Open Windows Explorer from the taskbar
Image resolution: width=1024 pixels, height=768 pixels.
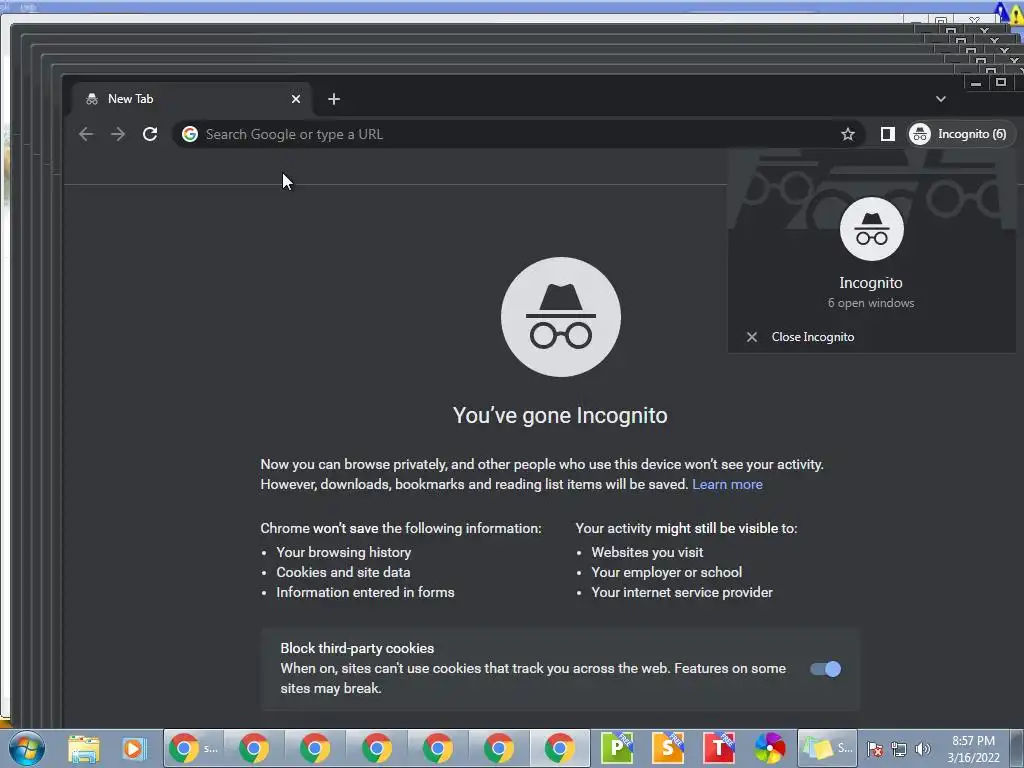click(84, 748)
